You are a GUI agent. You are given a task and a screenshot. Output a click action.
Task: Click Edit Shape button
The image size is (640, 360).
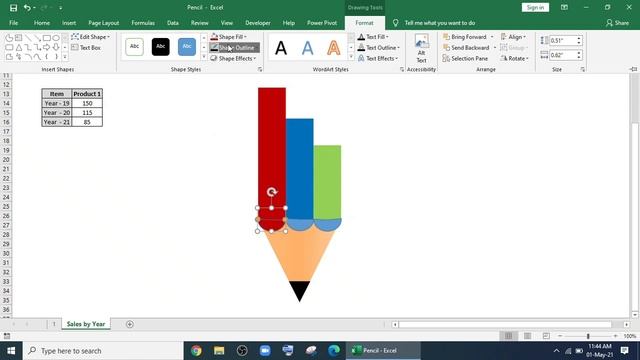coord(91,37)
